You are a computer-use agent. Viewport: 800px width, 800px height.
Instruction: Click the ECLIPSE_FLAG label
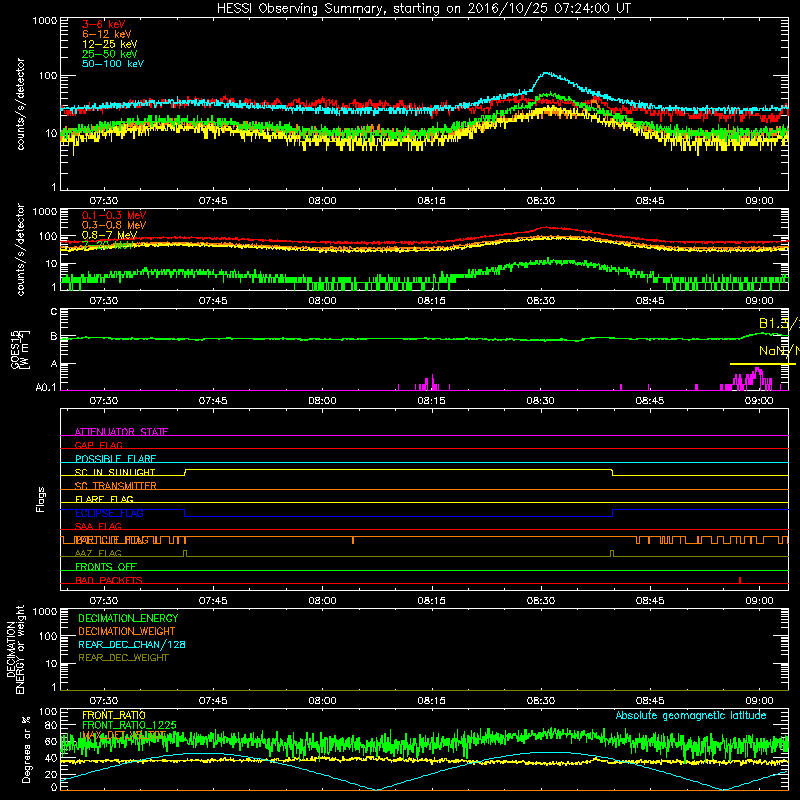[x=109, y=513]
